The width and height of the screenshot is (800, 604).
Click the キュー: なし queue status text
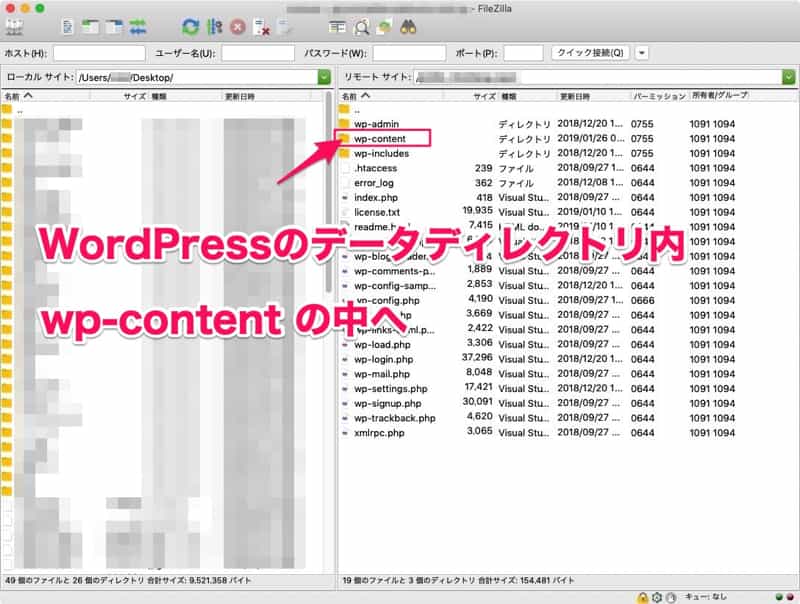click(706, 597)
